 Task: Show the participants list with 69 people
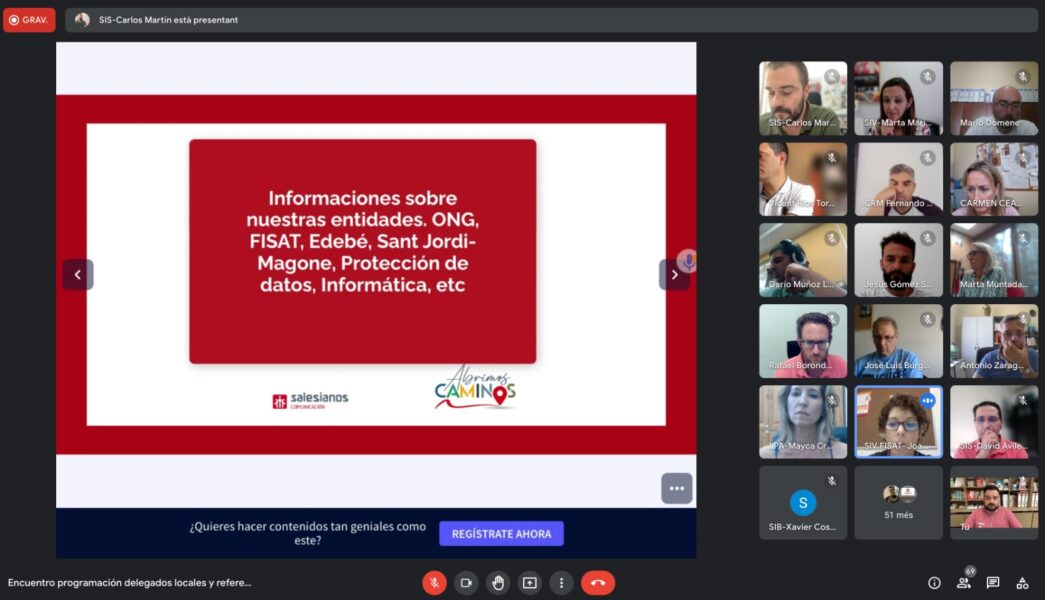coord(964,581)
